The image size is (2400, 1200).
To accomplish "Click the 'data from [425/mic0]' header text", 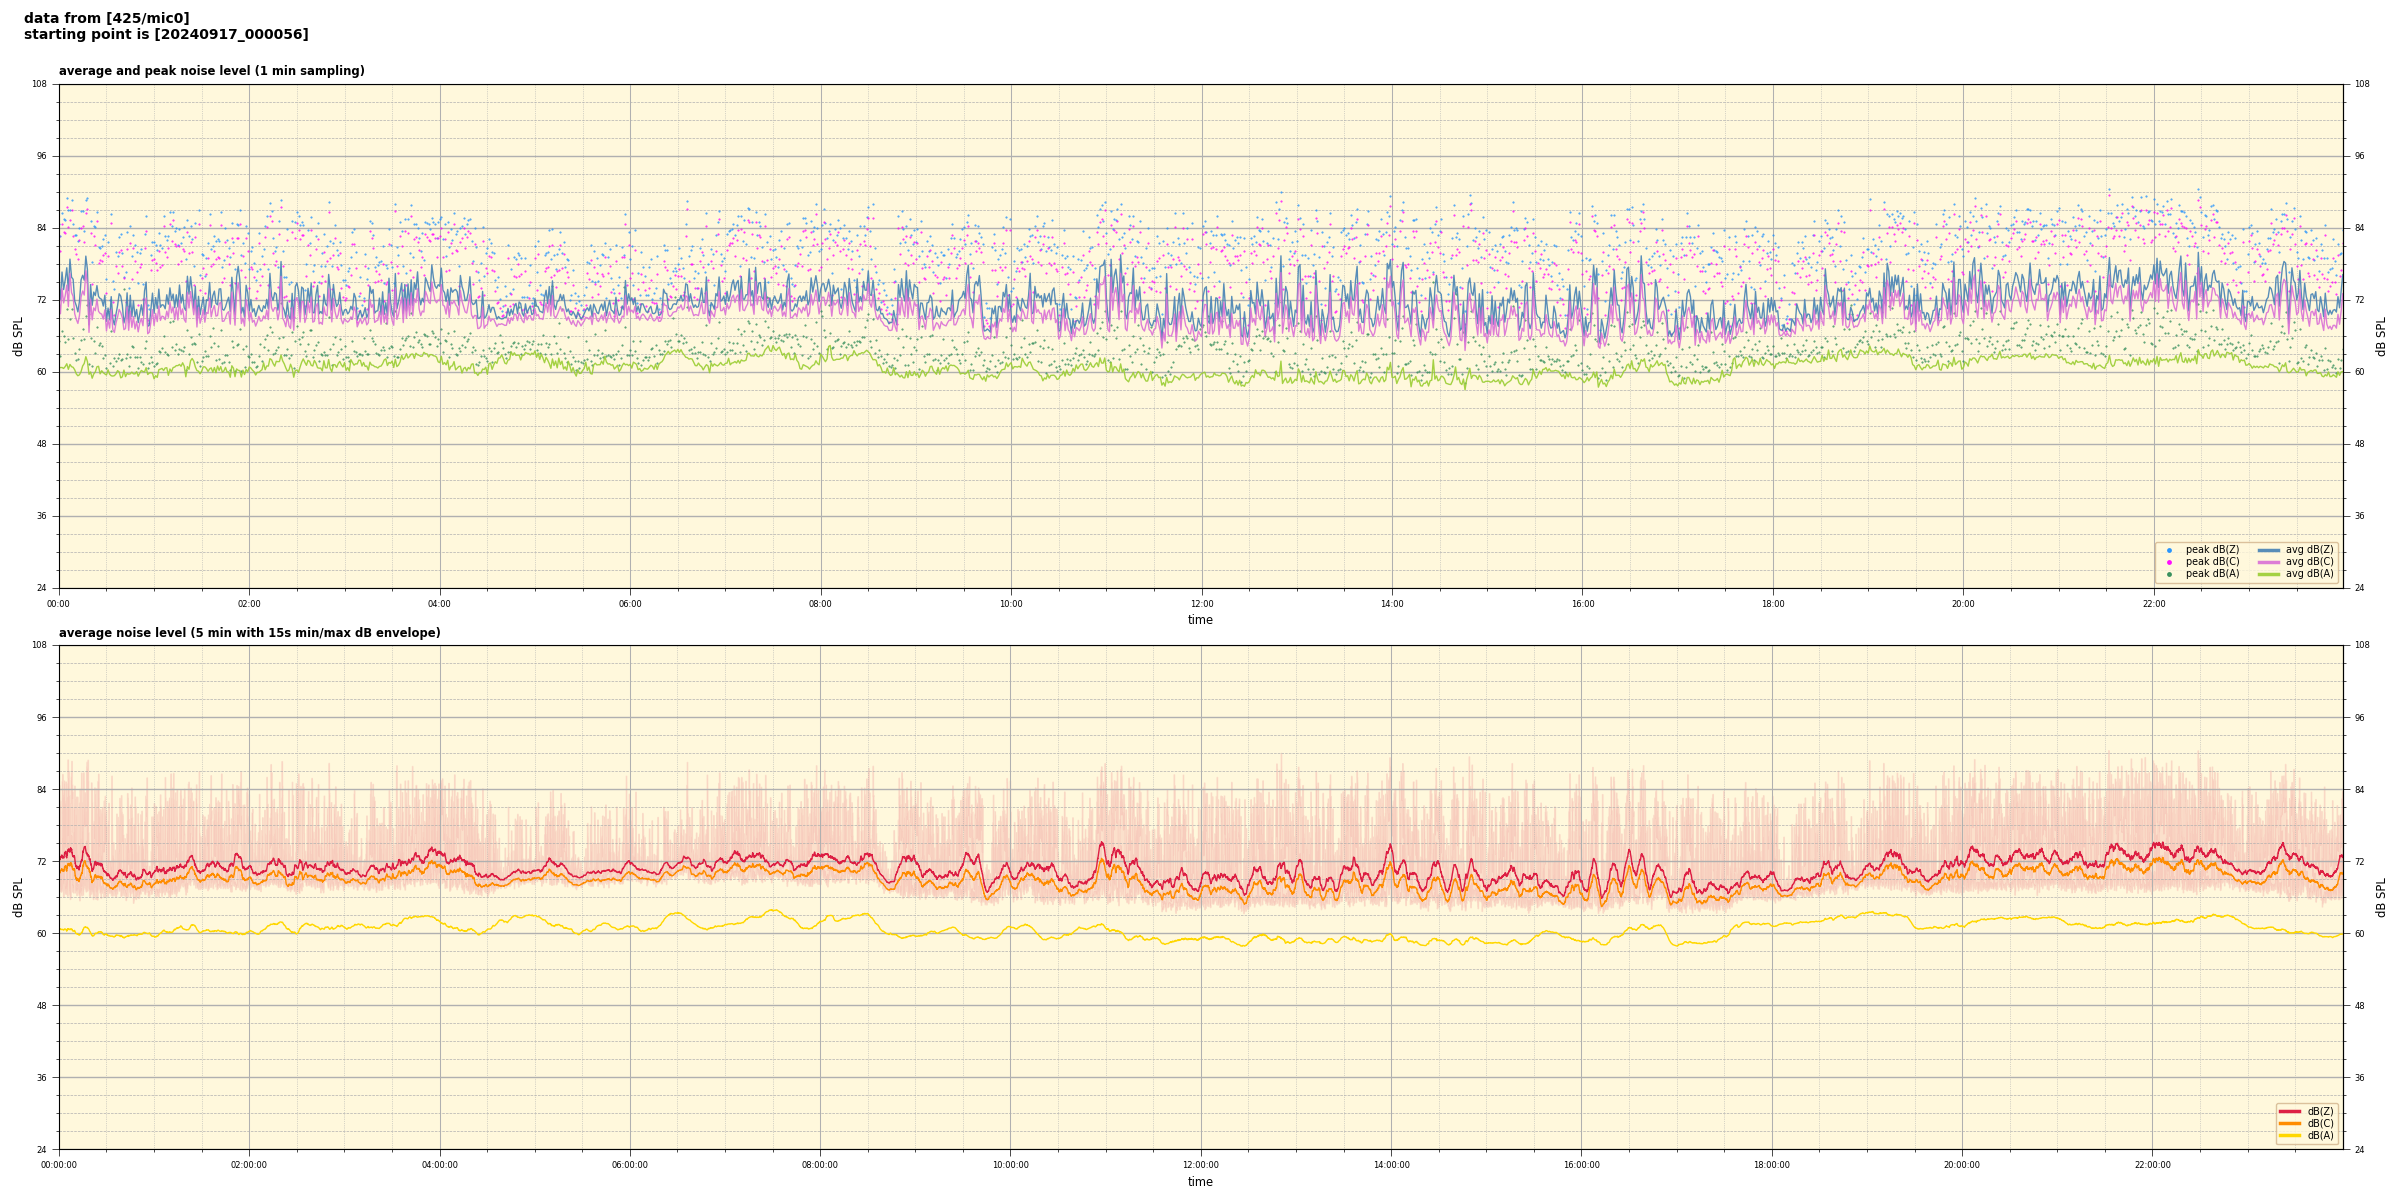I will [x=106, y=18].
